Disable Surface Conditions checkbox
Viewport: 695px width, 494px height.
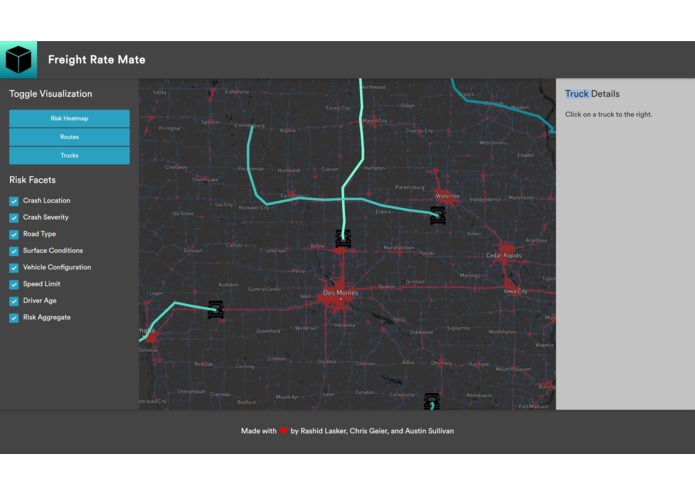(x=14, y=251)
